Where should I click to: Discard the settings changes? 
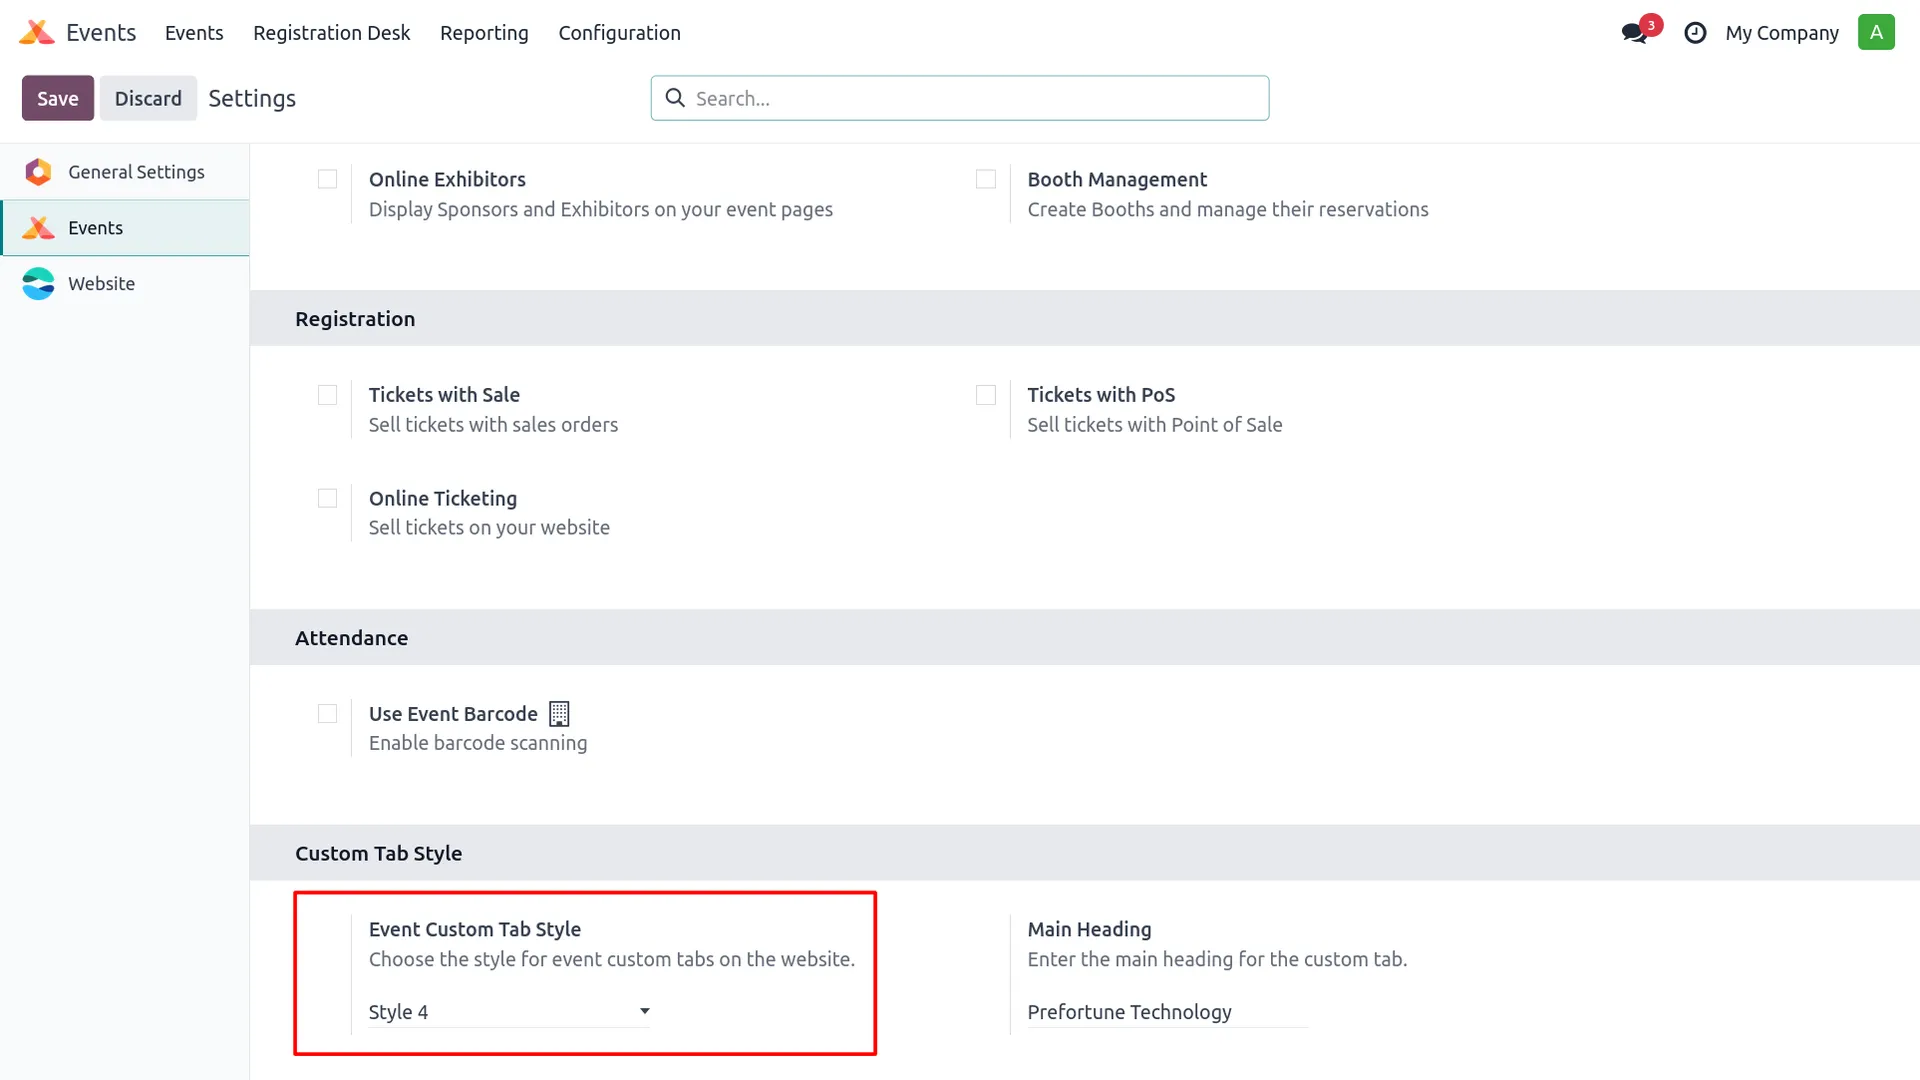pyautogui.click(x=148, y=98)
